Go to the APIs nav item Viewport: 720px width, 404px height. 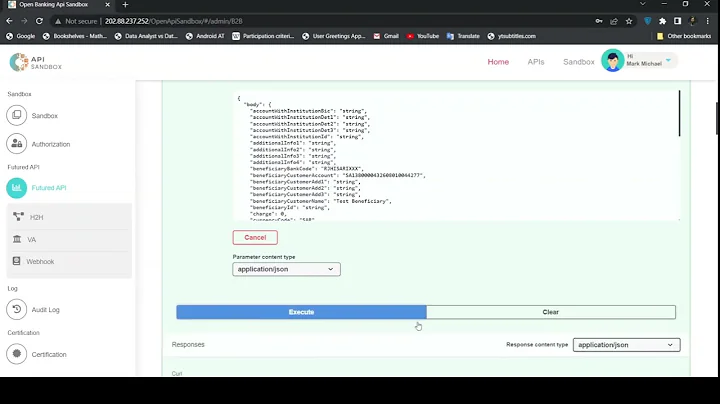(535, 62)
